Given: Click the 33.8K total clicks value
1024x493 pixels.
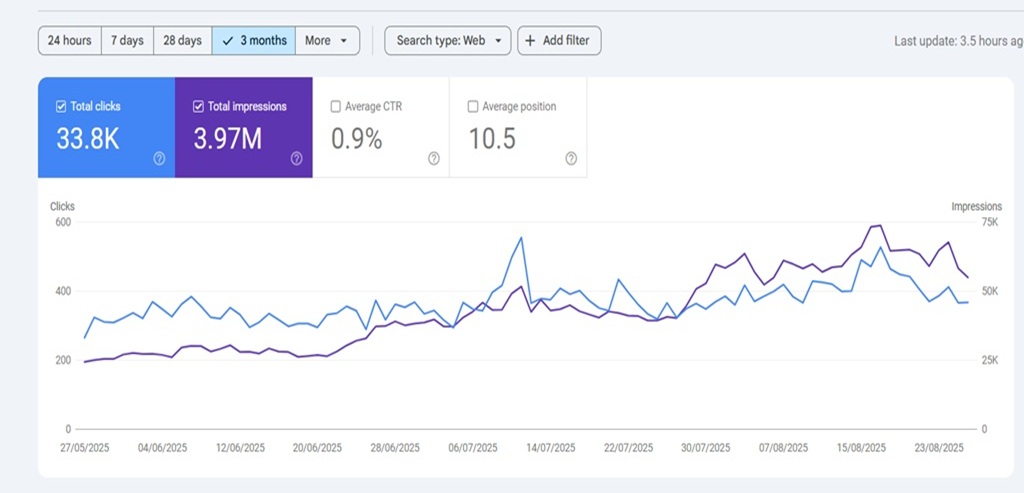Looking at the screenshot, I should (x=88, y=139).
